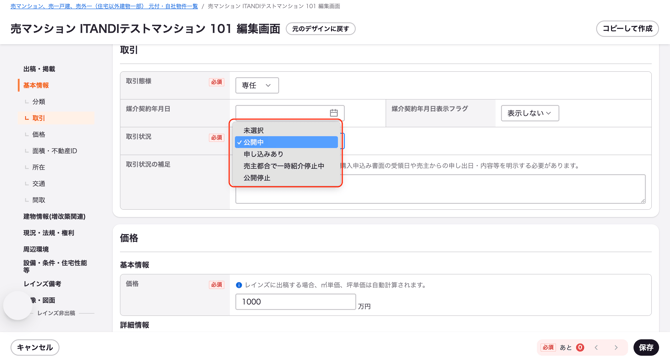
Task: Jump to 間取 section in sidebar
Action: click(38, 200)
